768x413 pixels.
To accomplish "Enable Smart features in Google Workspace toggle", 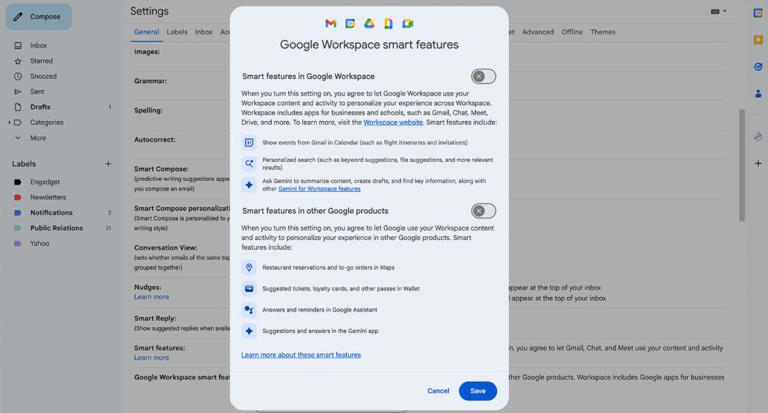I will 483,77.
